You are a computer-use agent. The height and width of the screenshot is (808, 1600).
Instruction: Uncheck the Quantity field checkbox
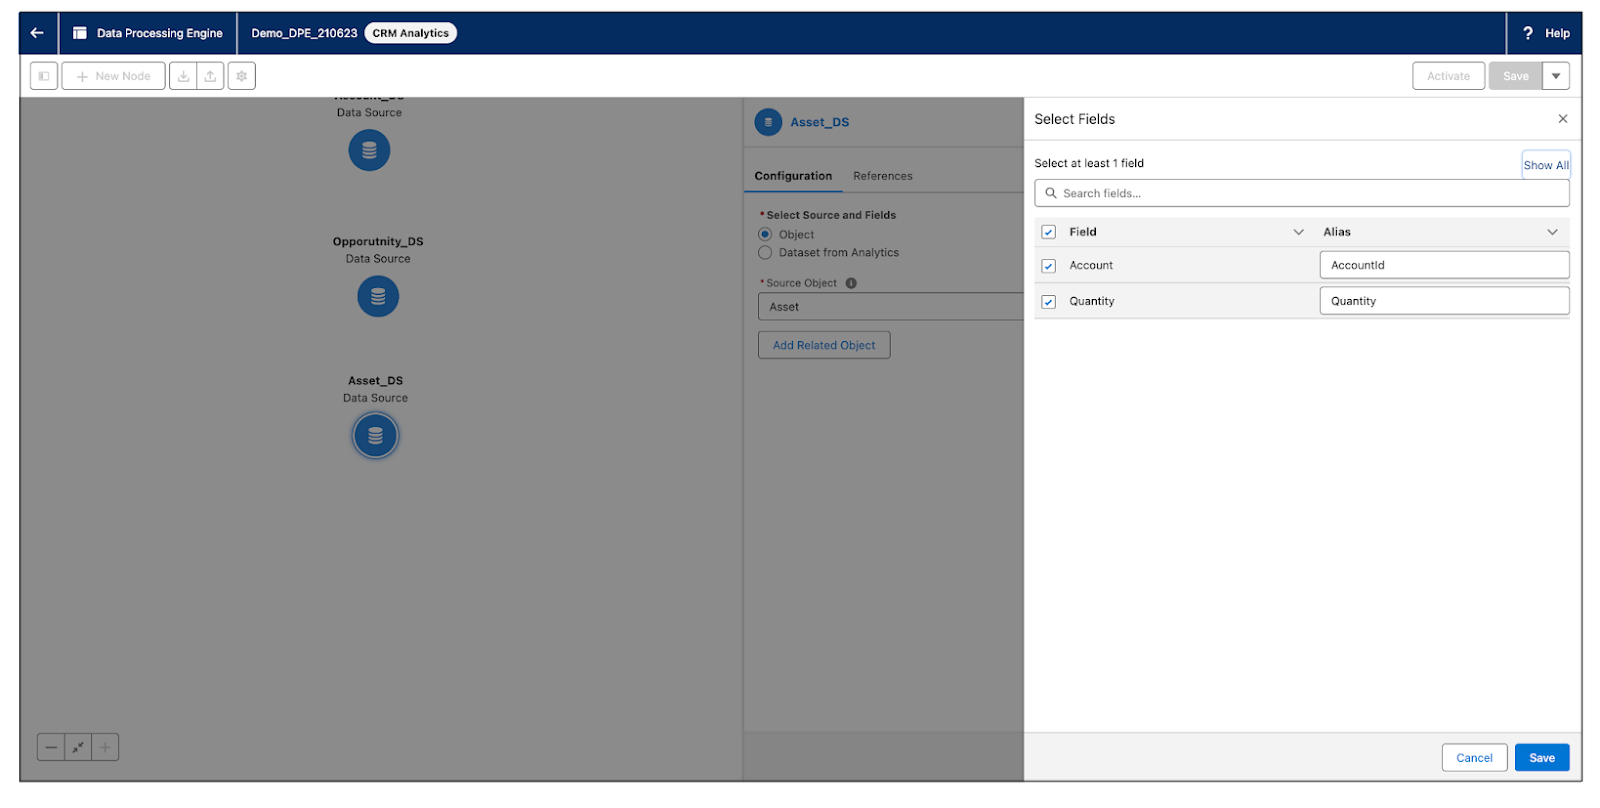(1049, 302)
